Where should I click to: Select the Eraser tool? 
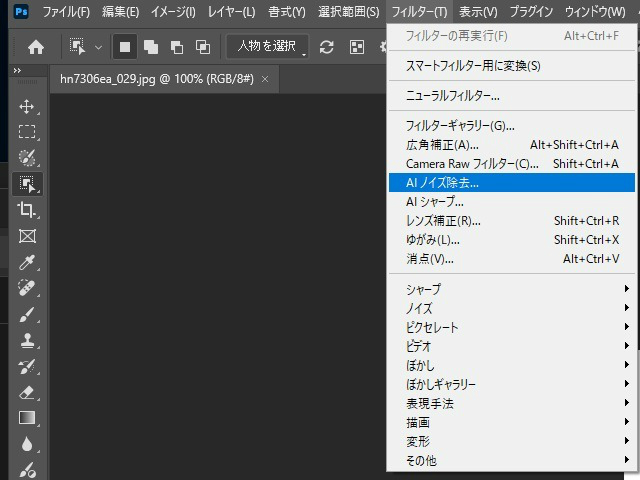coord(27,392)
